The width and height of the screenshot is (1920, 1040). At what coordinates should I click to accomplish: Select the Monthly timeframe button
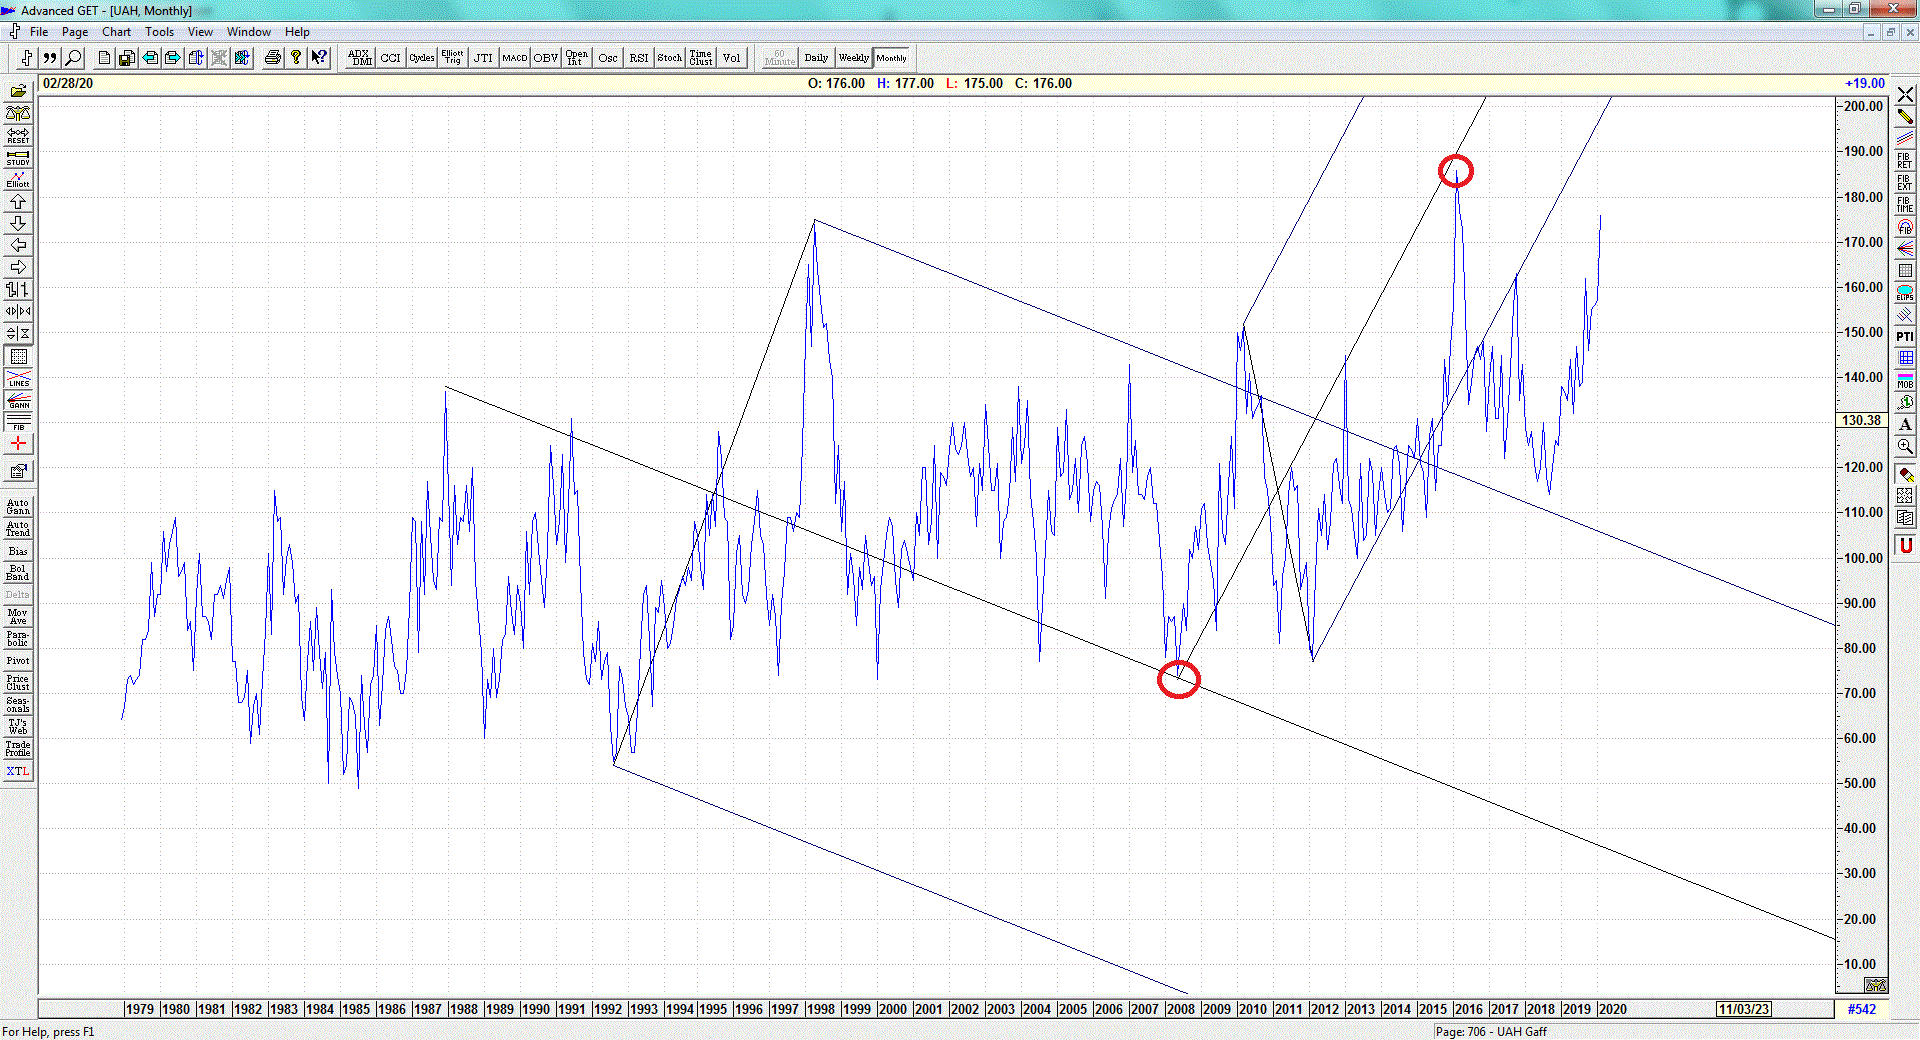(892, 58)
